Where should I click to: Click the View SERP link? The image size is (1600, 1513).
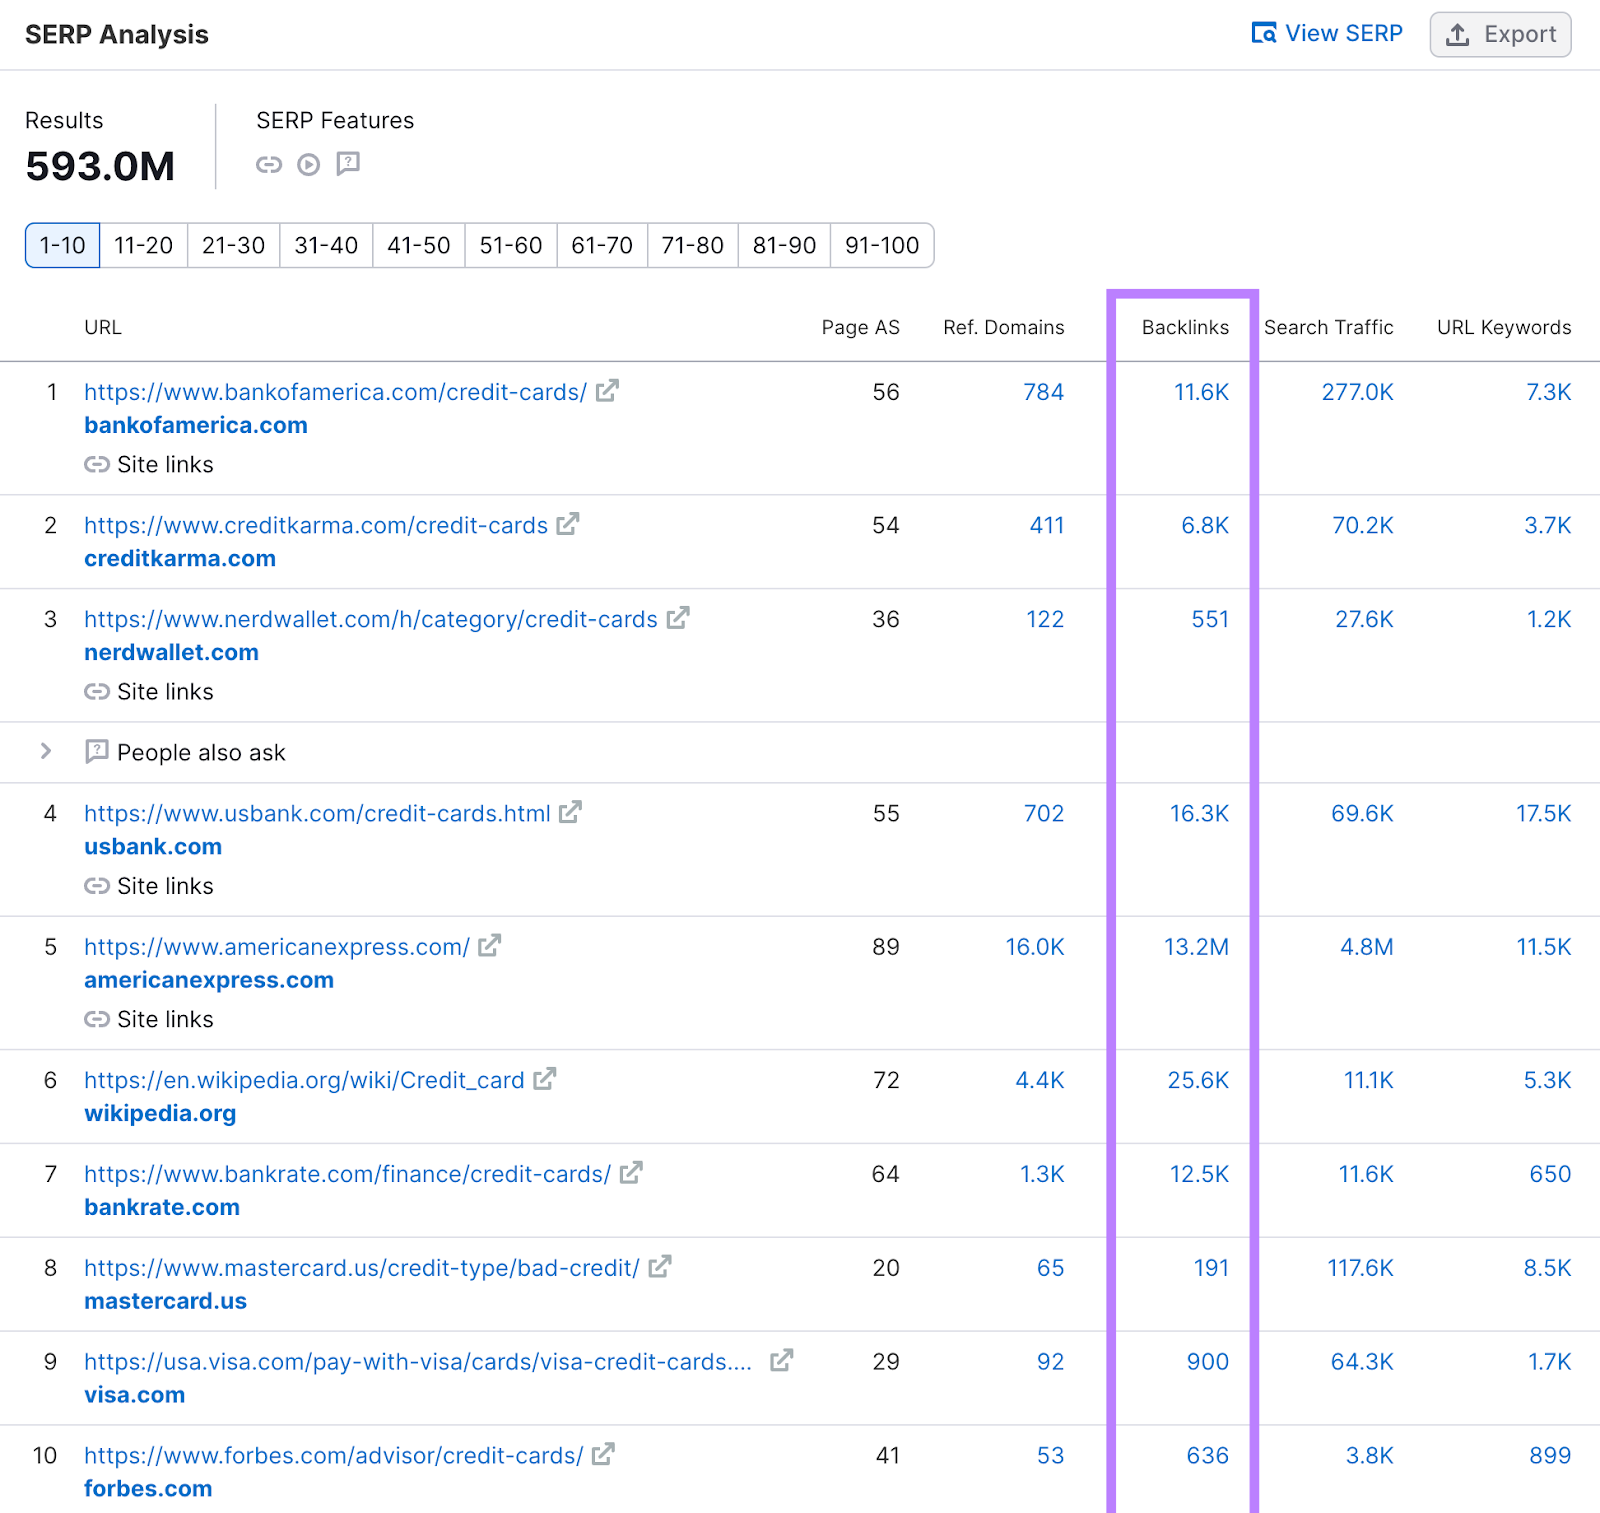(1327, 33)
